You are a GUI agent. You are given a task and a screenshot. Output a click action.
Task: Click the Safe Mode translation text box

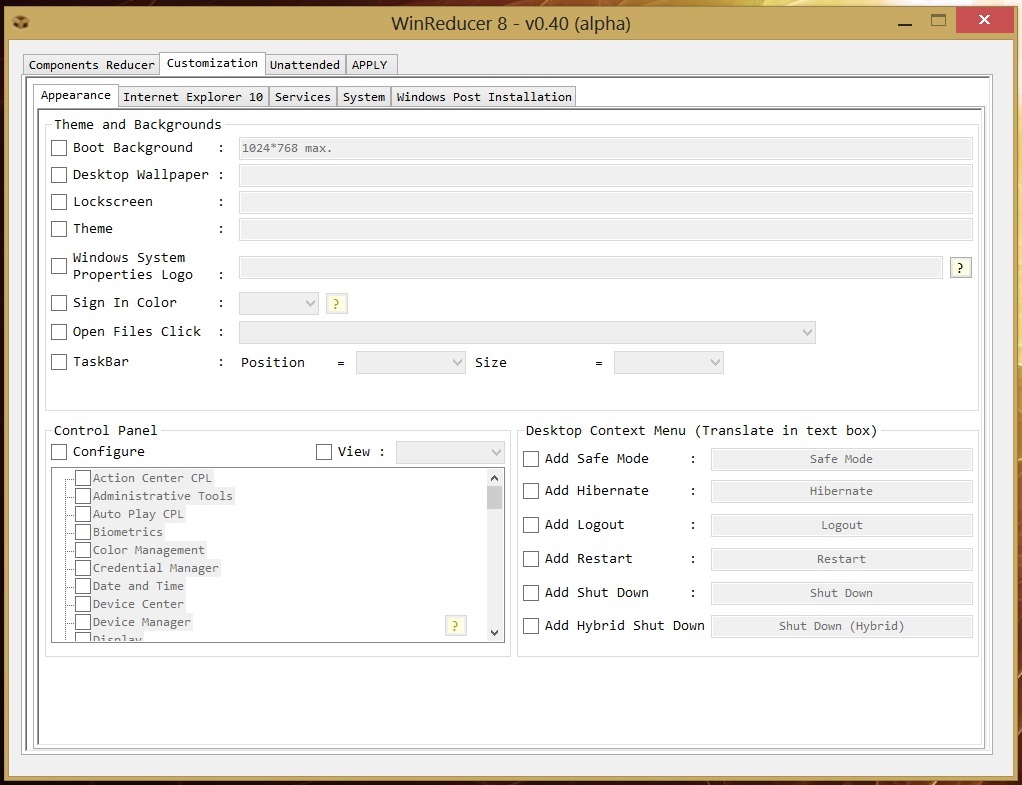tap(841, 459)
